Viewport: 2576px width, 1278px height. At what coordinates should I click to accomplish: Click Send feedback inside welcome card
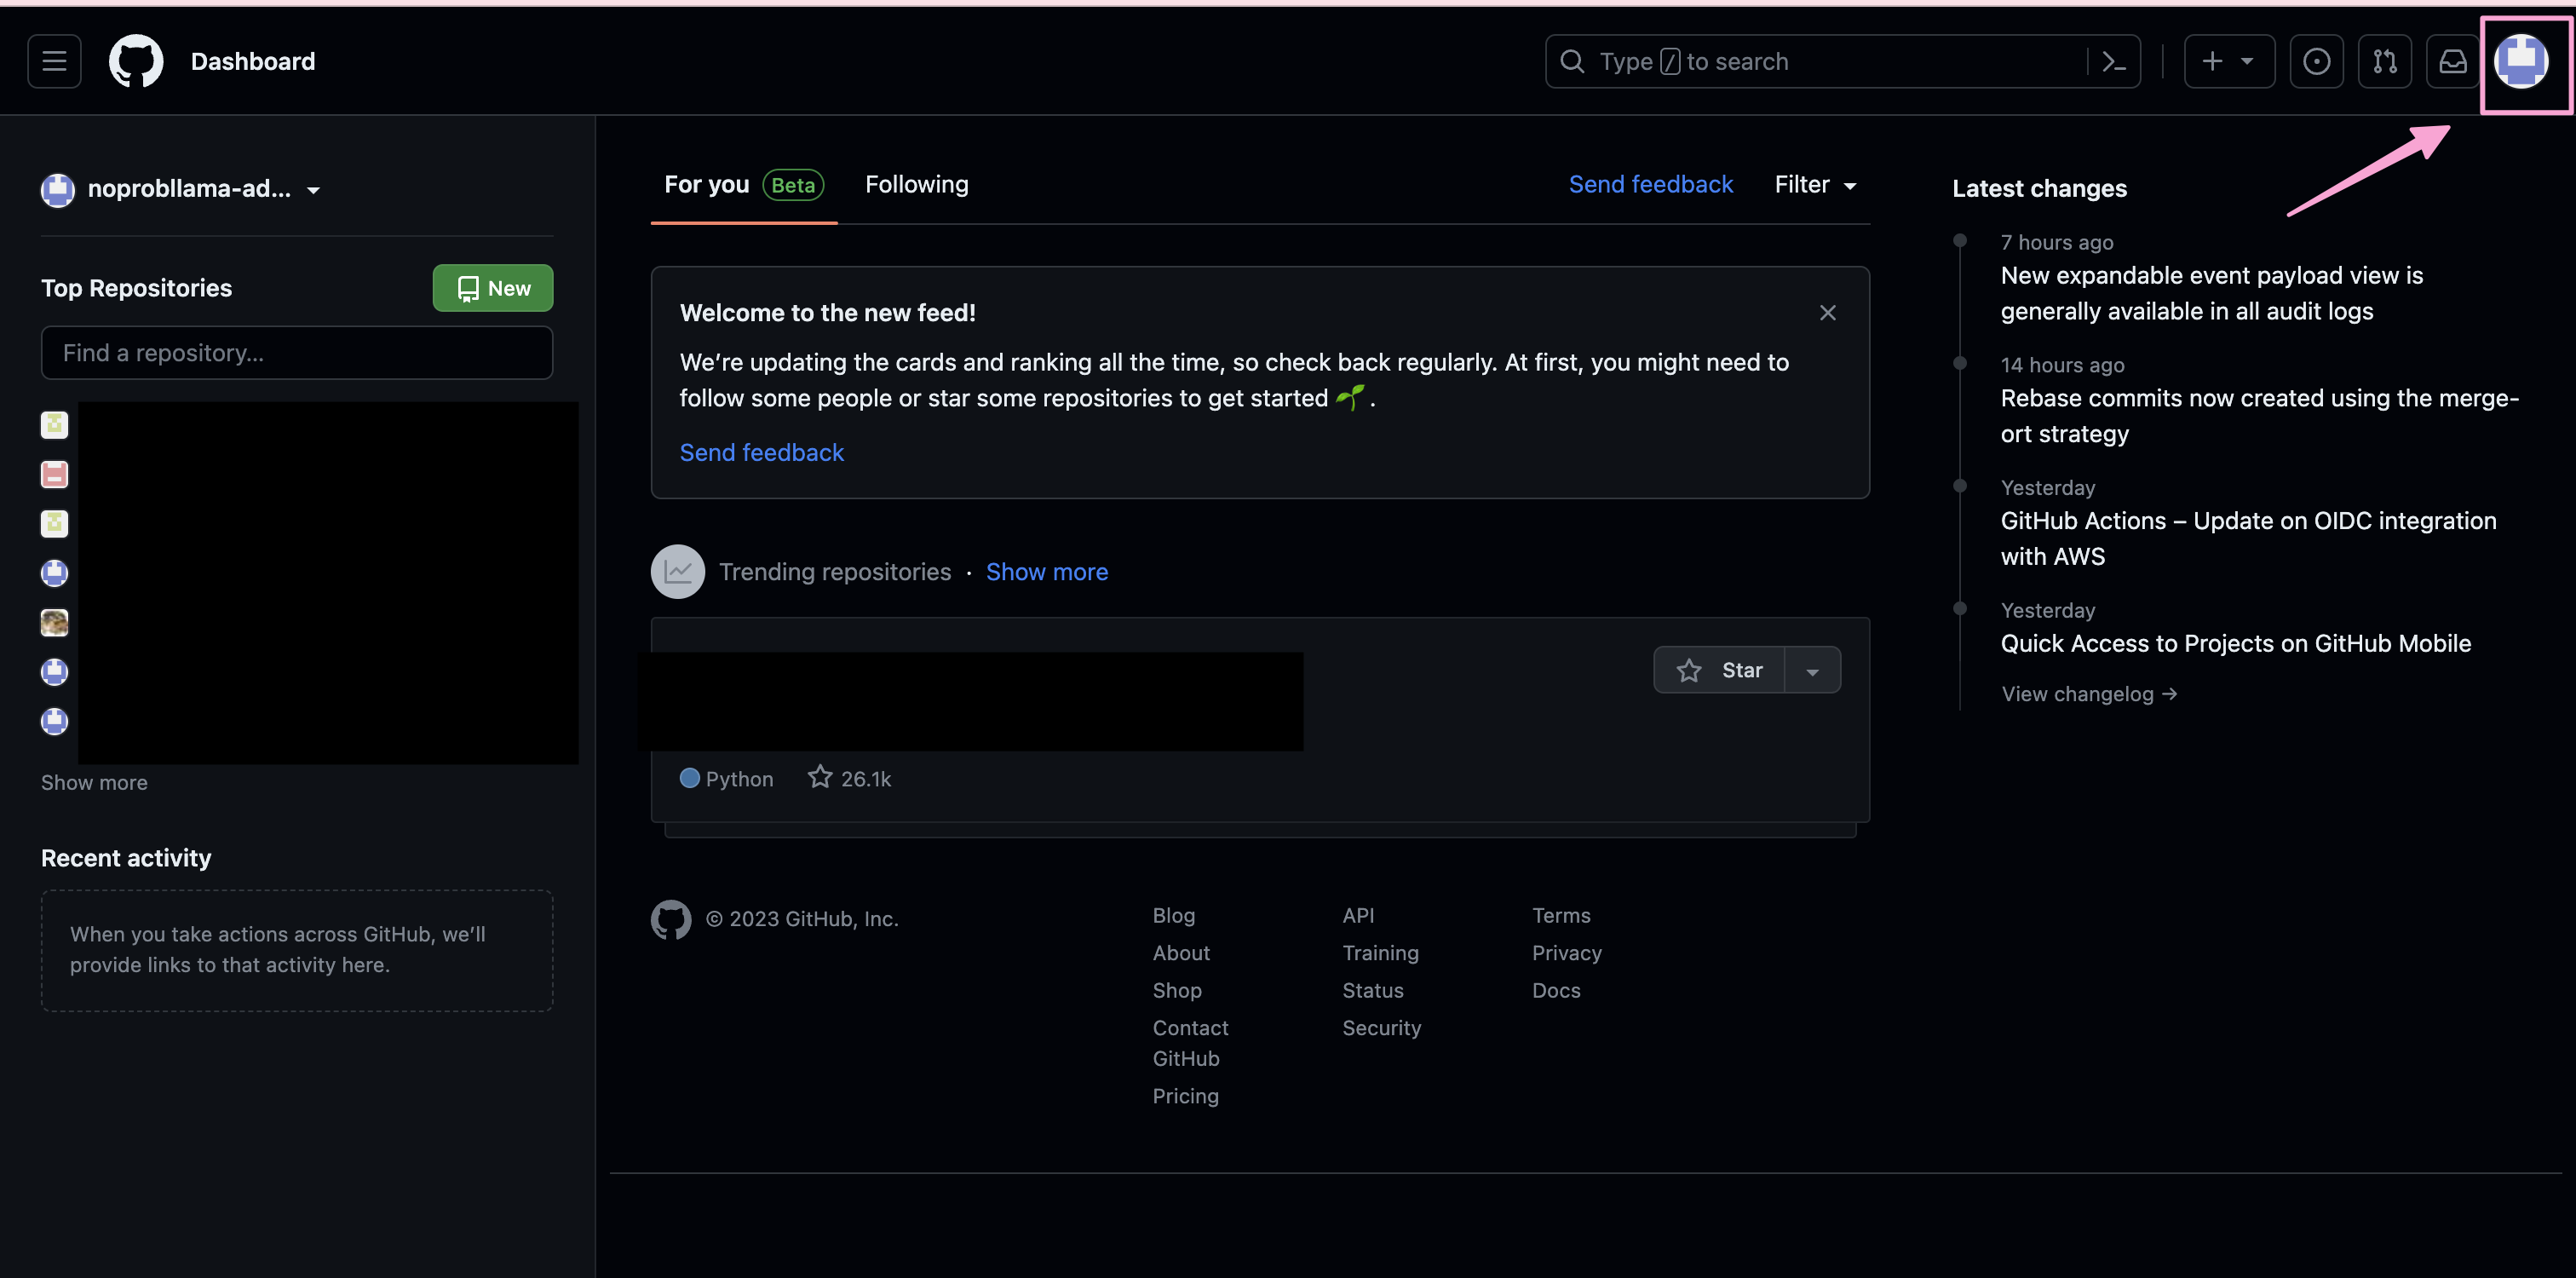click(x=761, y=452)
